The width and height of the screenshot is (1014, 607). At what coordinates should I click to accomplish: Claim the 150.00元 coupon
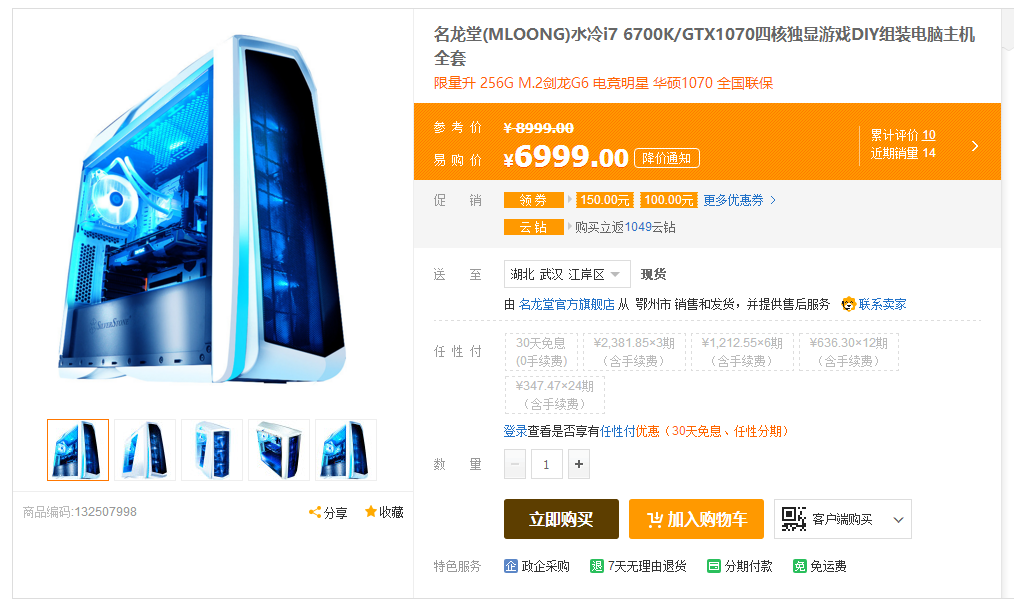[x=605, y=200]
